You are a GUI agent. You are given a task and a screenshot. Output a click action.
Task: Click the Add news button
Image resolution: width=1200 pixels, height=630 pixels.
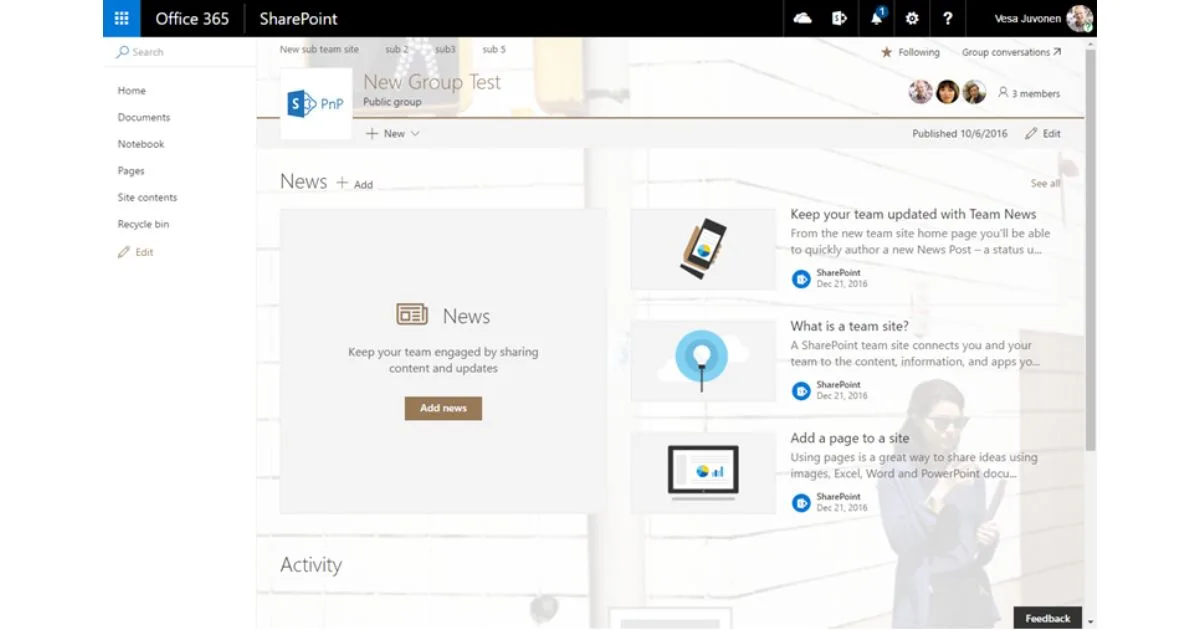point(443,408)
